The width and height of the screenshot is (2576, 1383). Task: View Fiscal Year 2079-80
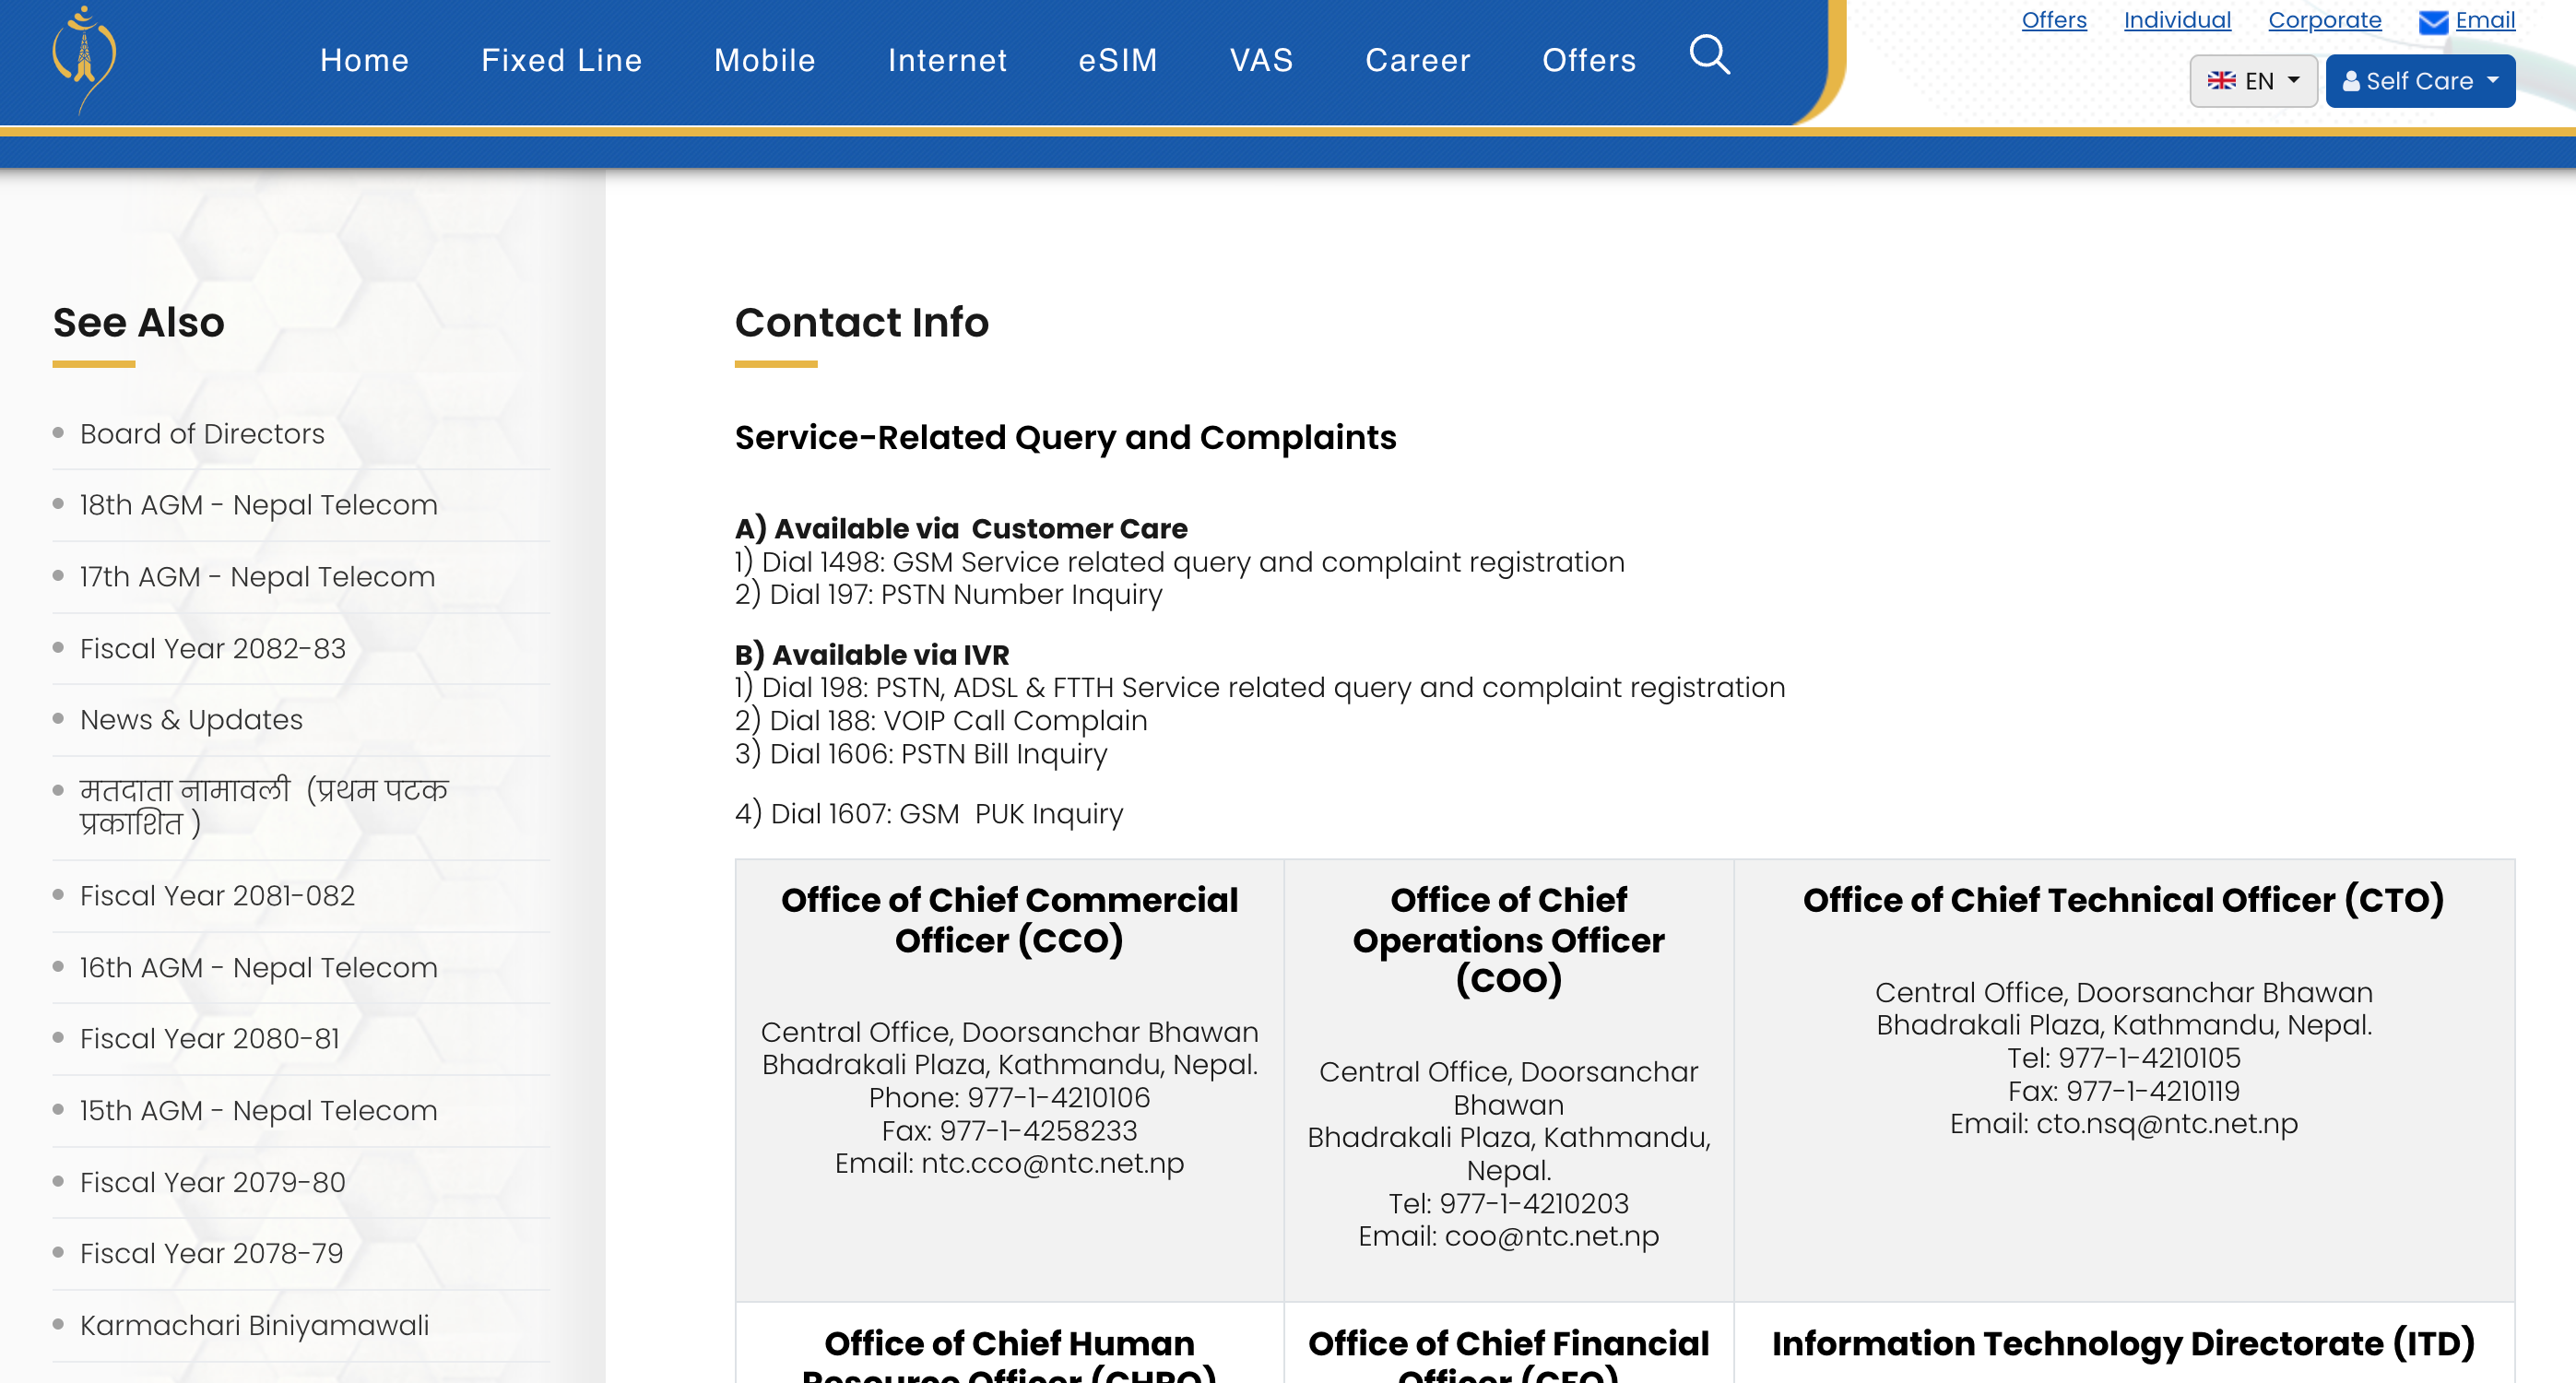(213, 1182)
